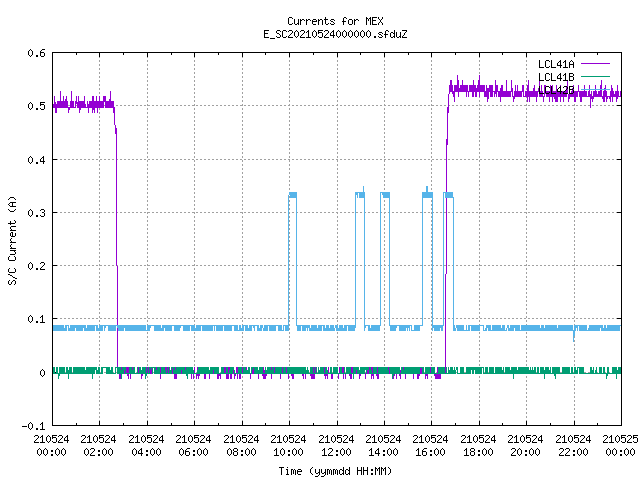Click the chart title 'Currents for MEX'

(x=335, y=21)
